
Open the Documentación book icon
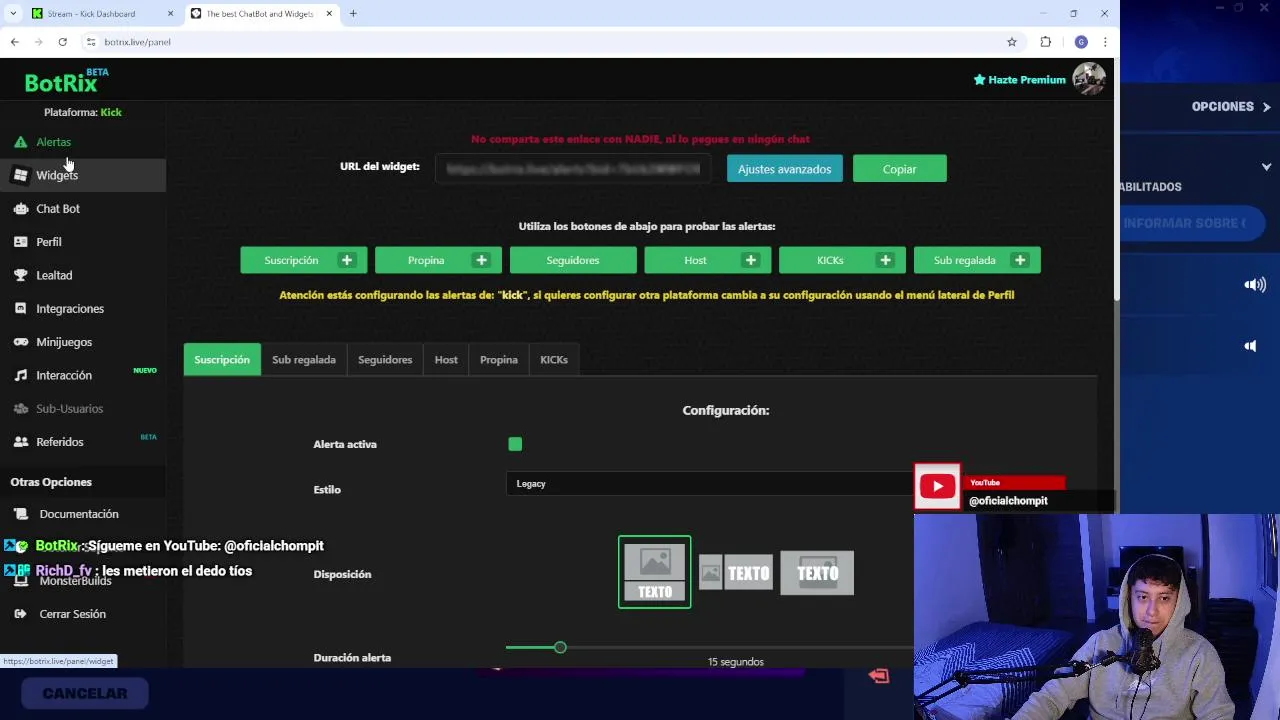[x=22, y=514]
